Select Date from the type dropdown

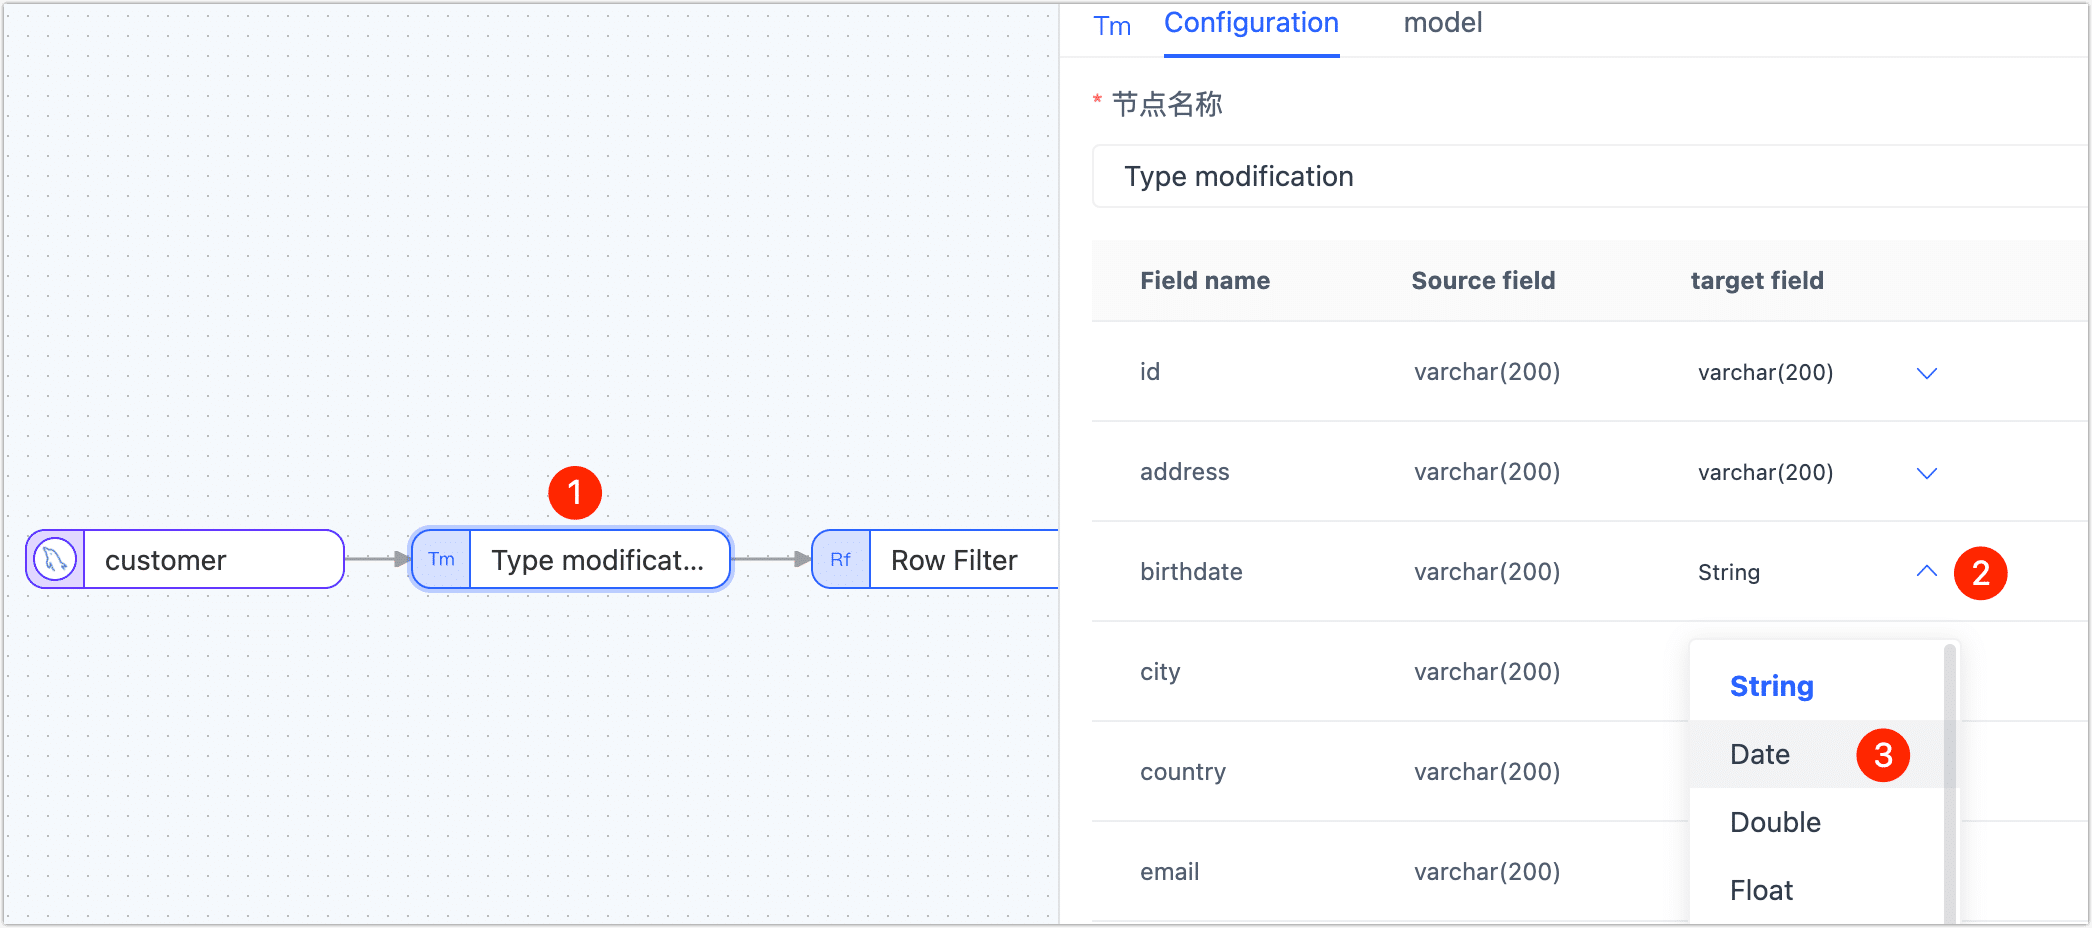click(x=1759, y=754)
